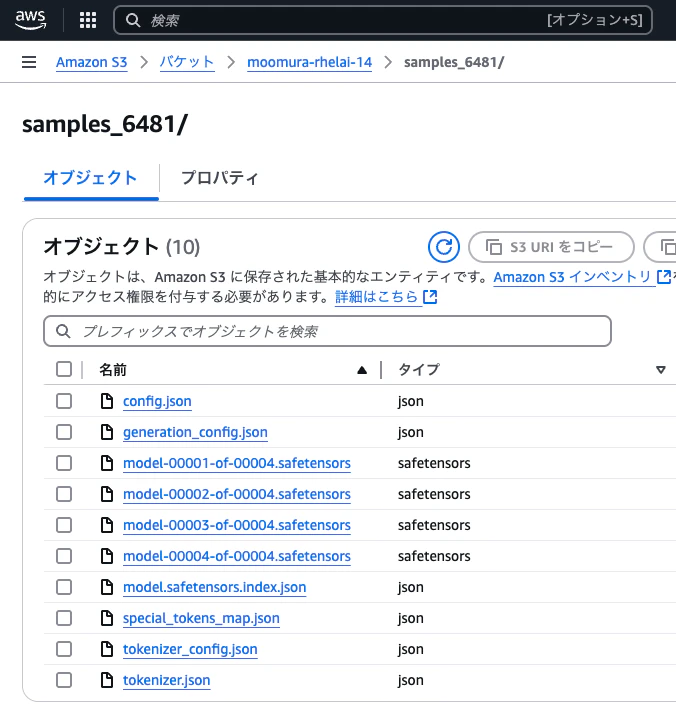The width and height of the screenshot is (676, 707).
Task: Tick the checkbox for model-00002-of-00004.safetensors
Action: 64,494
